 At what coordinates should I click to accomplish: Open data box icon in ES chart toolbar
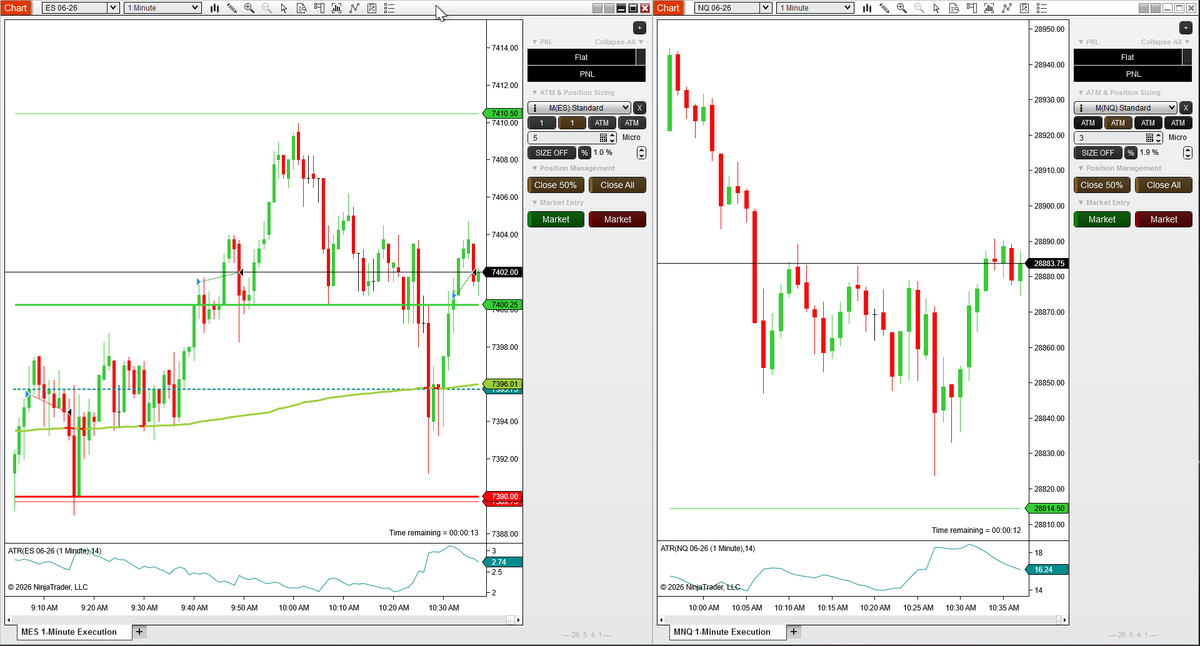(302, 8)
